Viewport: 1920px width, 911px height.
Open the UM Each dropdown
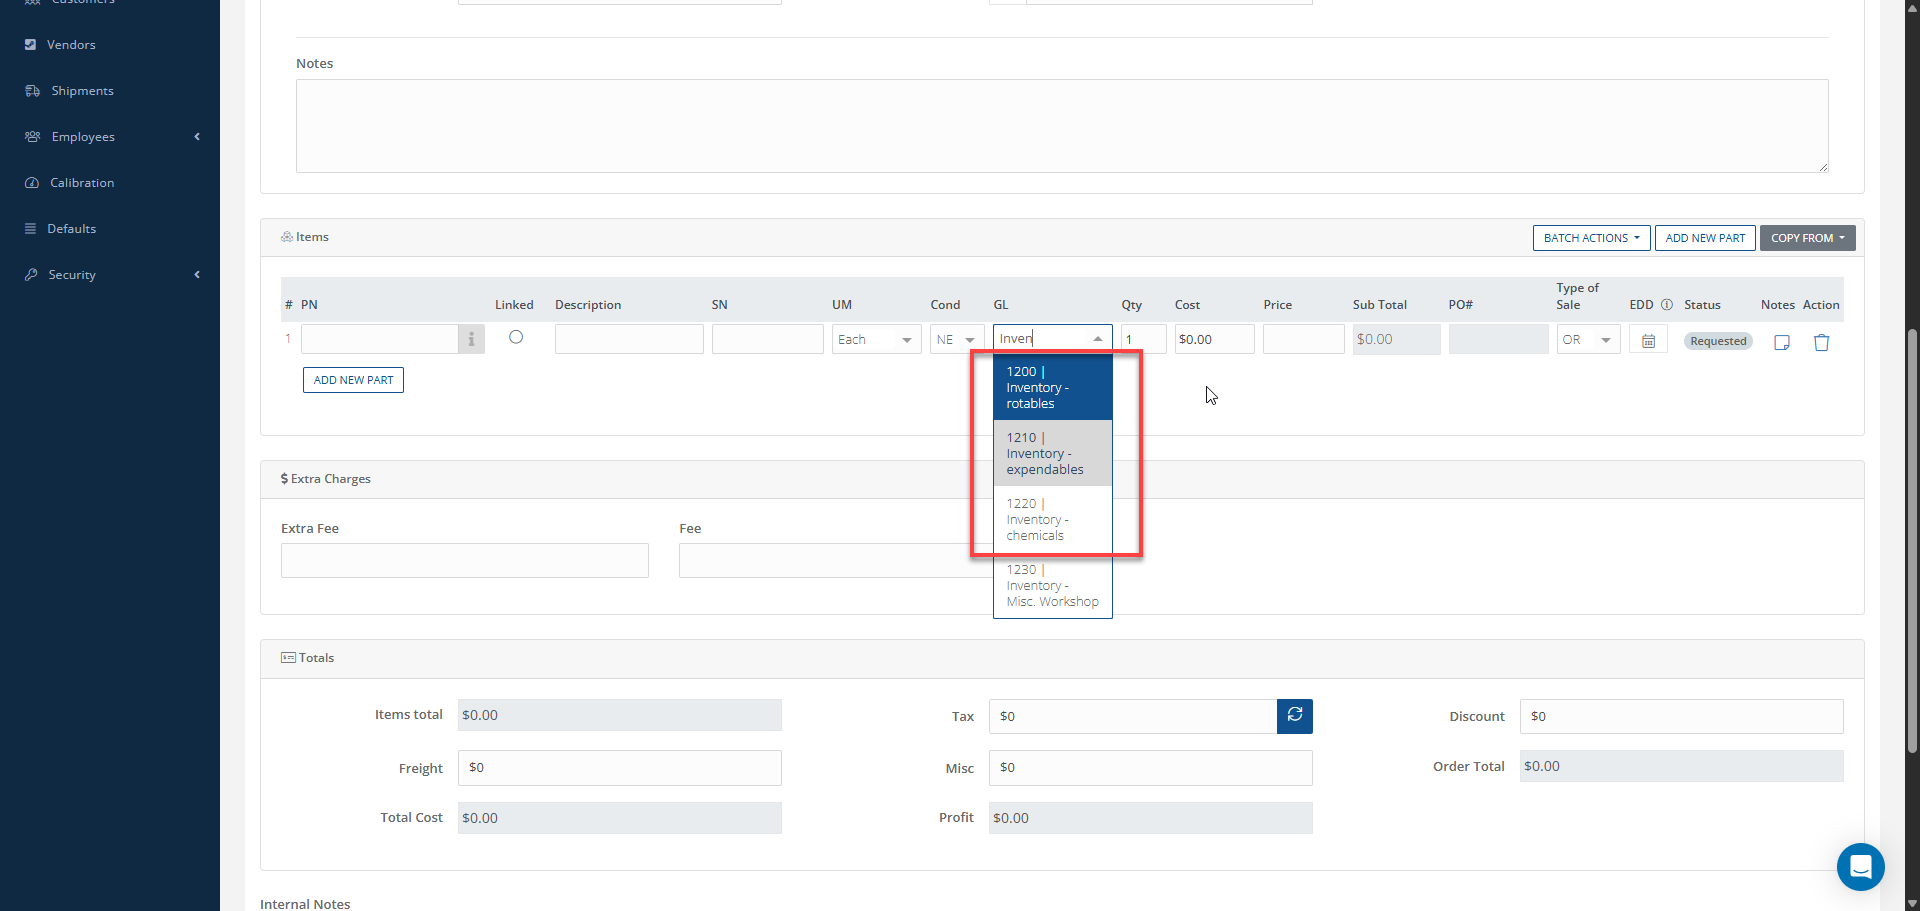[876, 340]
